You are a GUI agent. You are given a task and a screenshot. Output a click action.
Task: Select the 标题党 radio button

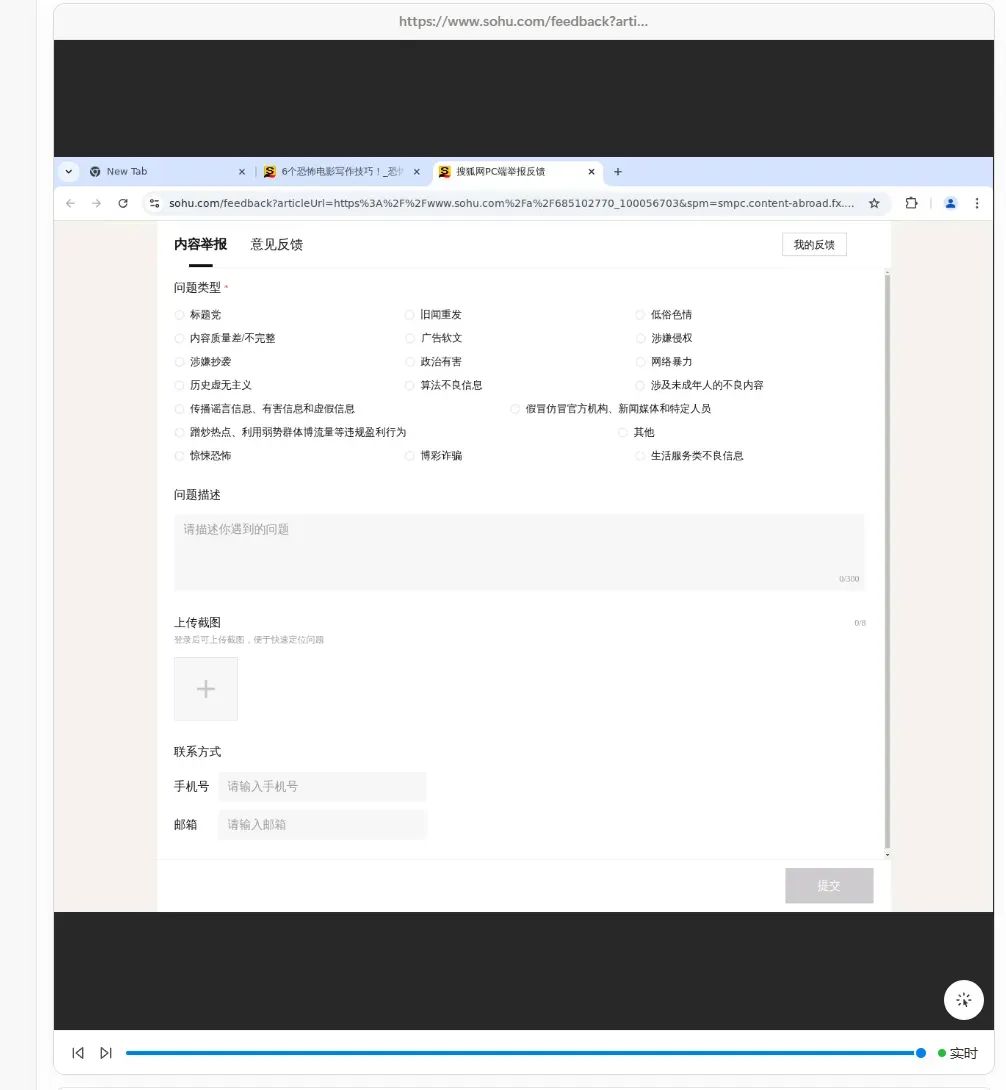point(179,314)
